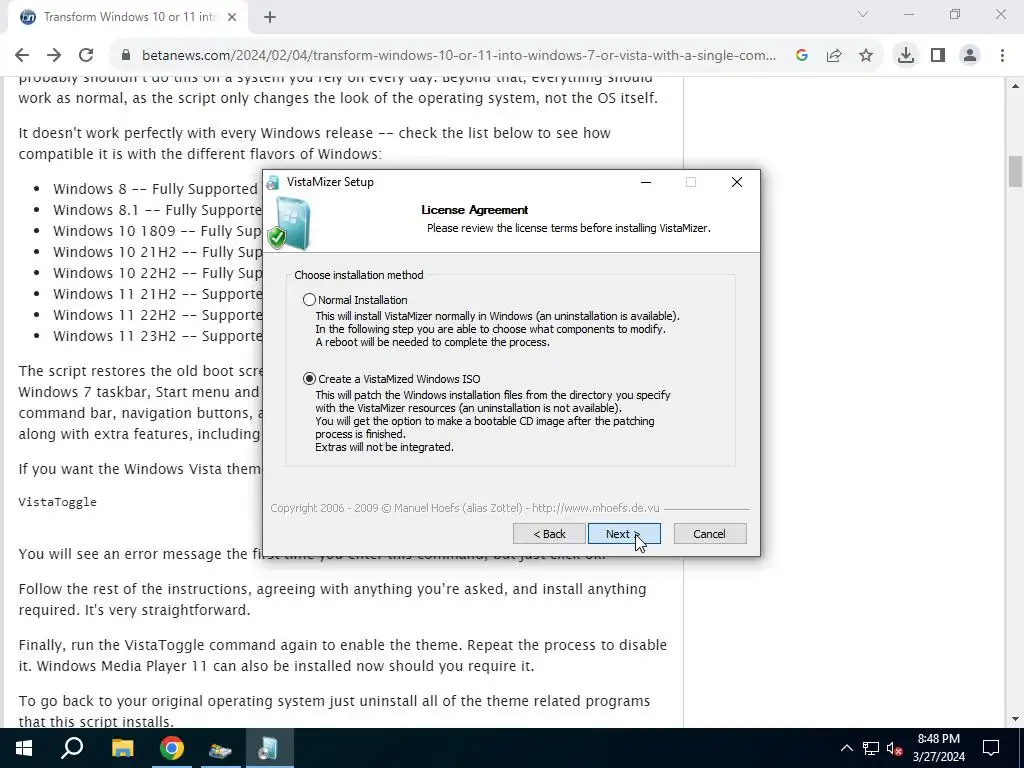Switch to VistaMizer Setup taskbar icon
This screenshot has height=768, width=1024.
point(269,748)
